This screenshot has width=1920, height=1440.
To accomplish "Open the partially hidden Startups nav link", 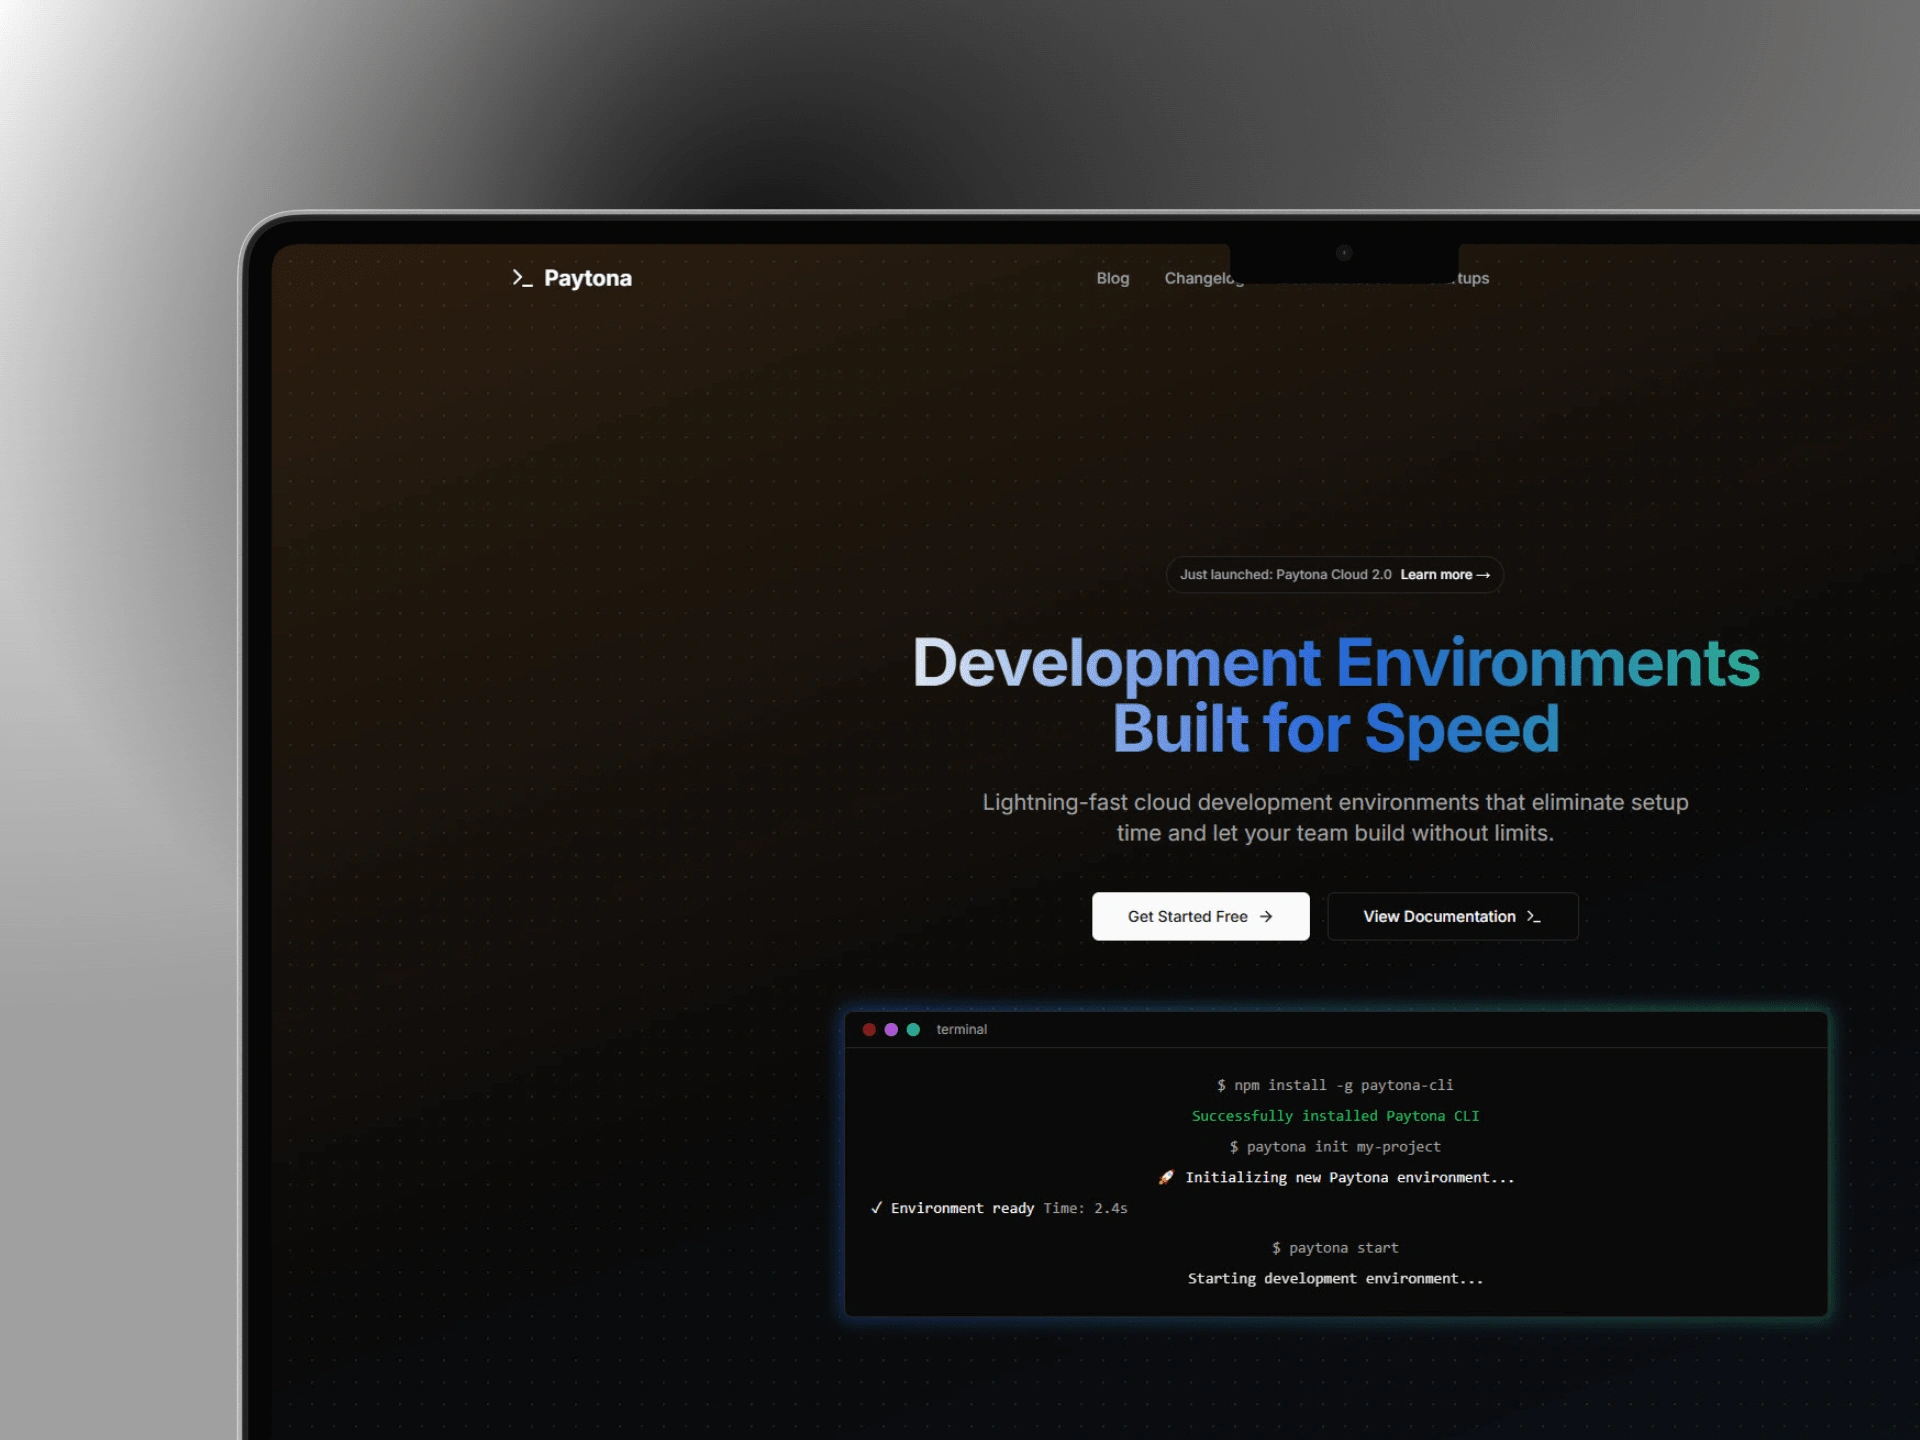I will point(1474,278).
